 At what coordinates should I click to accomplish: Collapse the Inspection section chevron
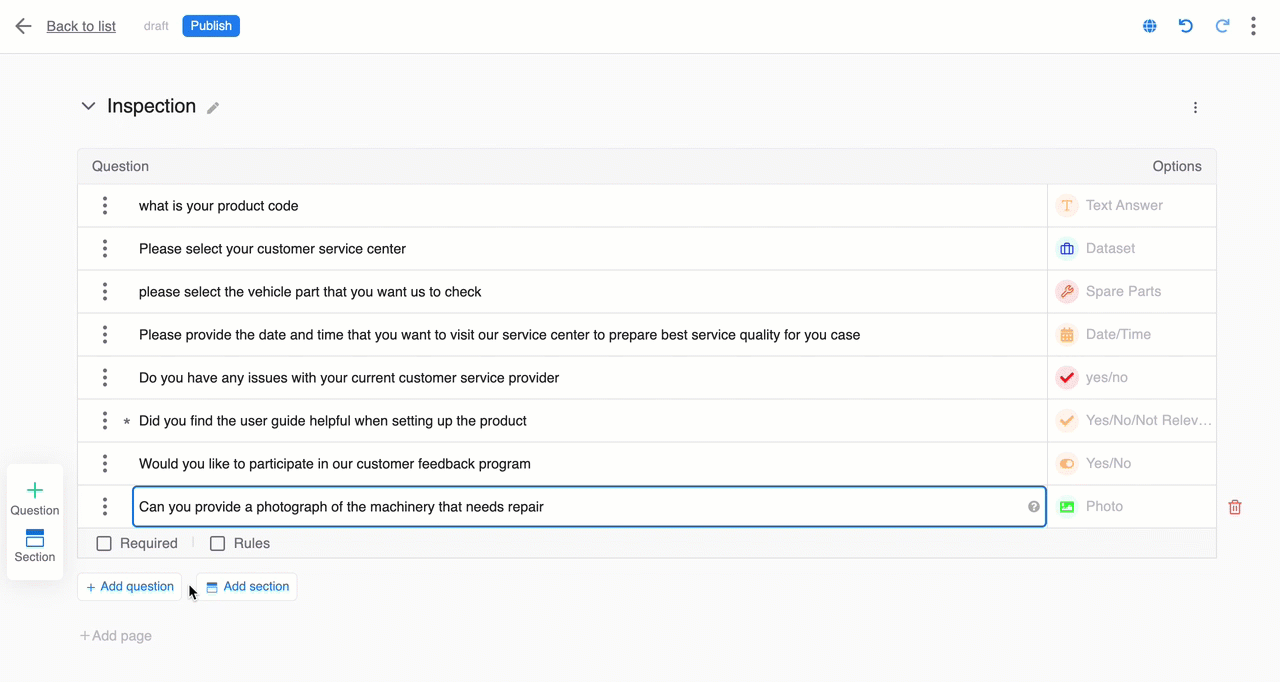88,106
